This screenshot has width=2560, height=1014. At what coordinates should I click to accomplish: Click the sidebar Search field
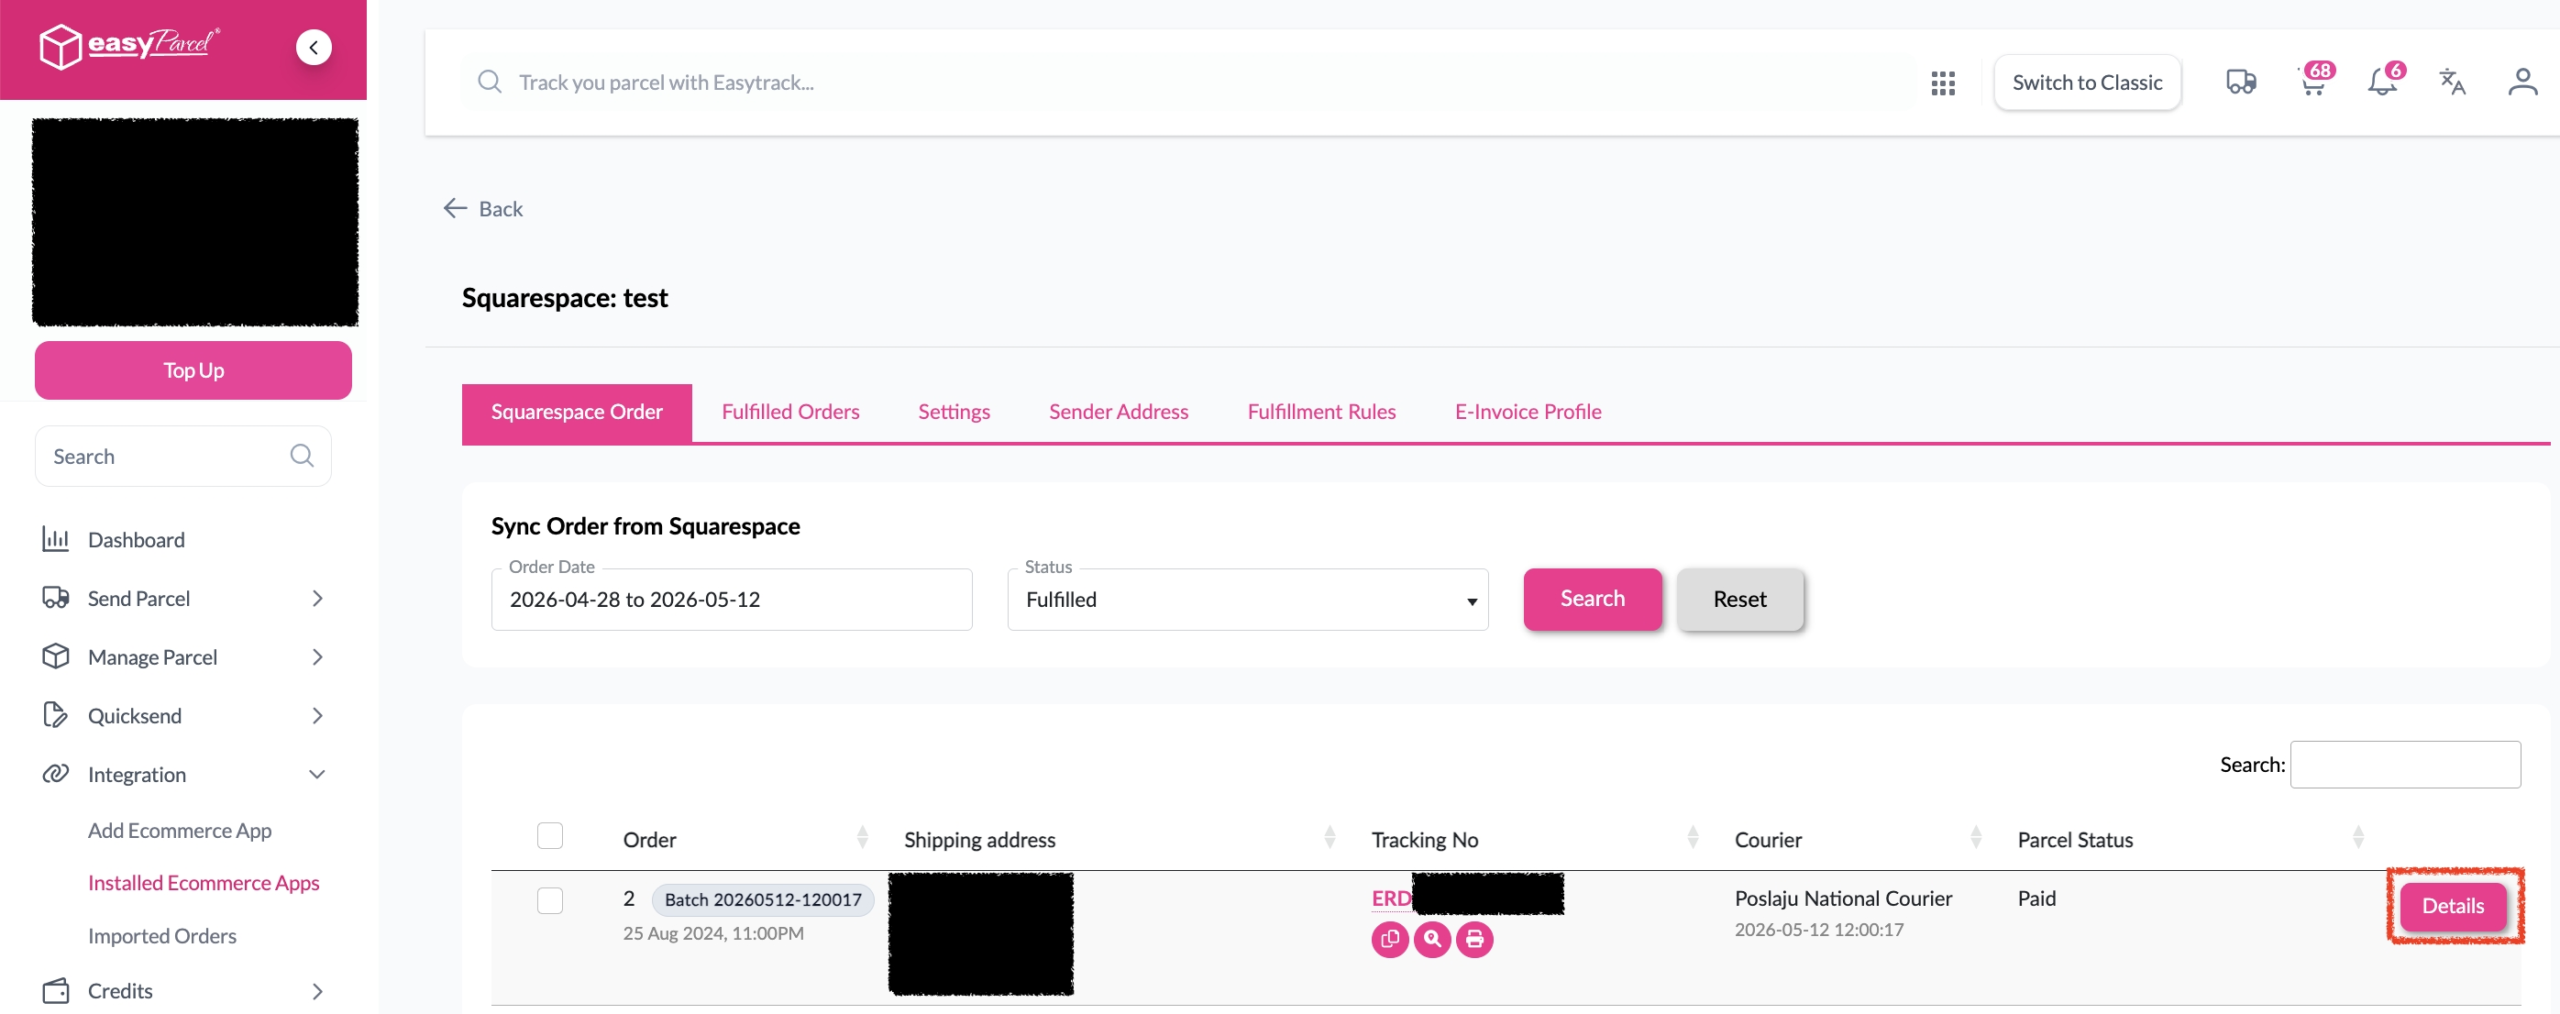click(x=183, y=456)
